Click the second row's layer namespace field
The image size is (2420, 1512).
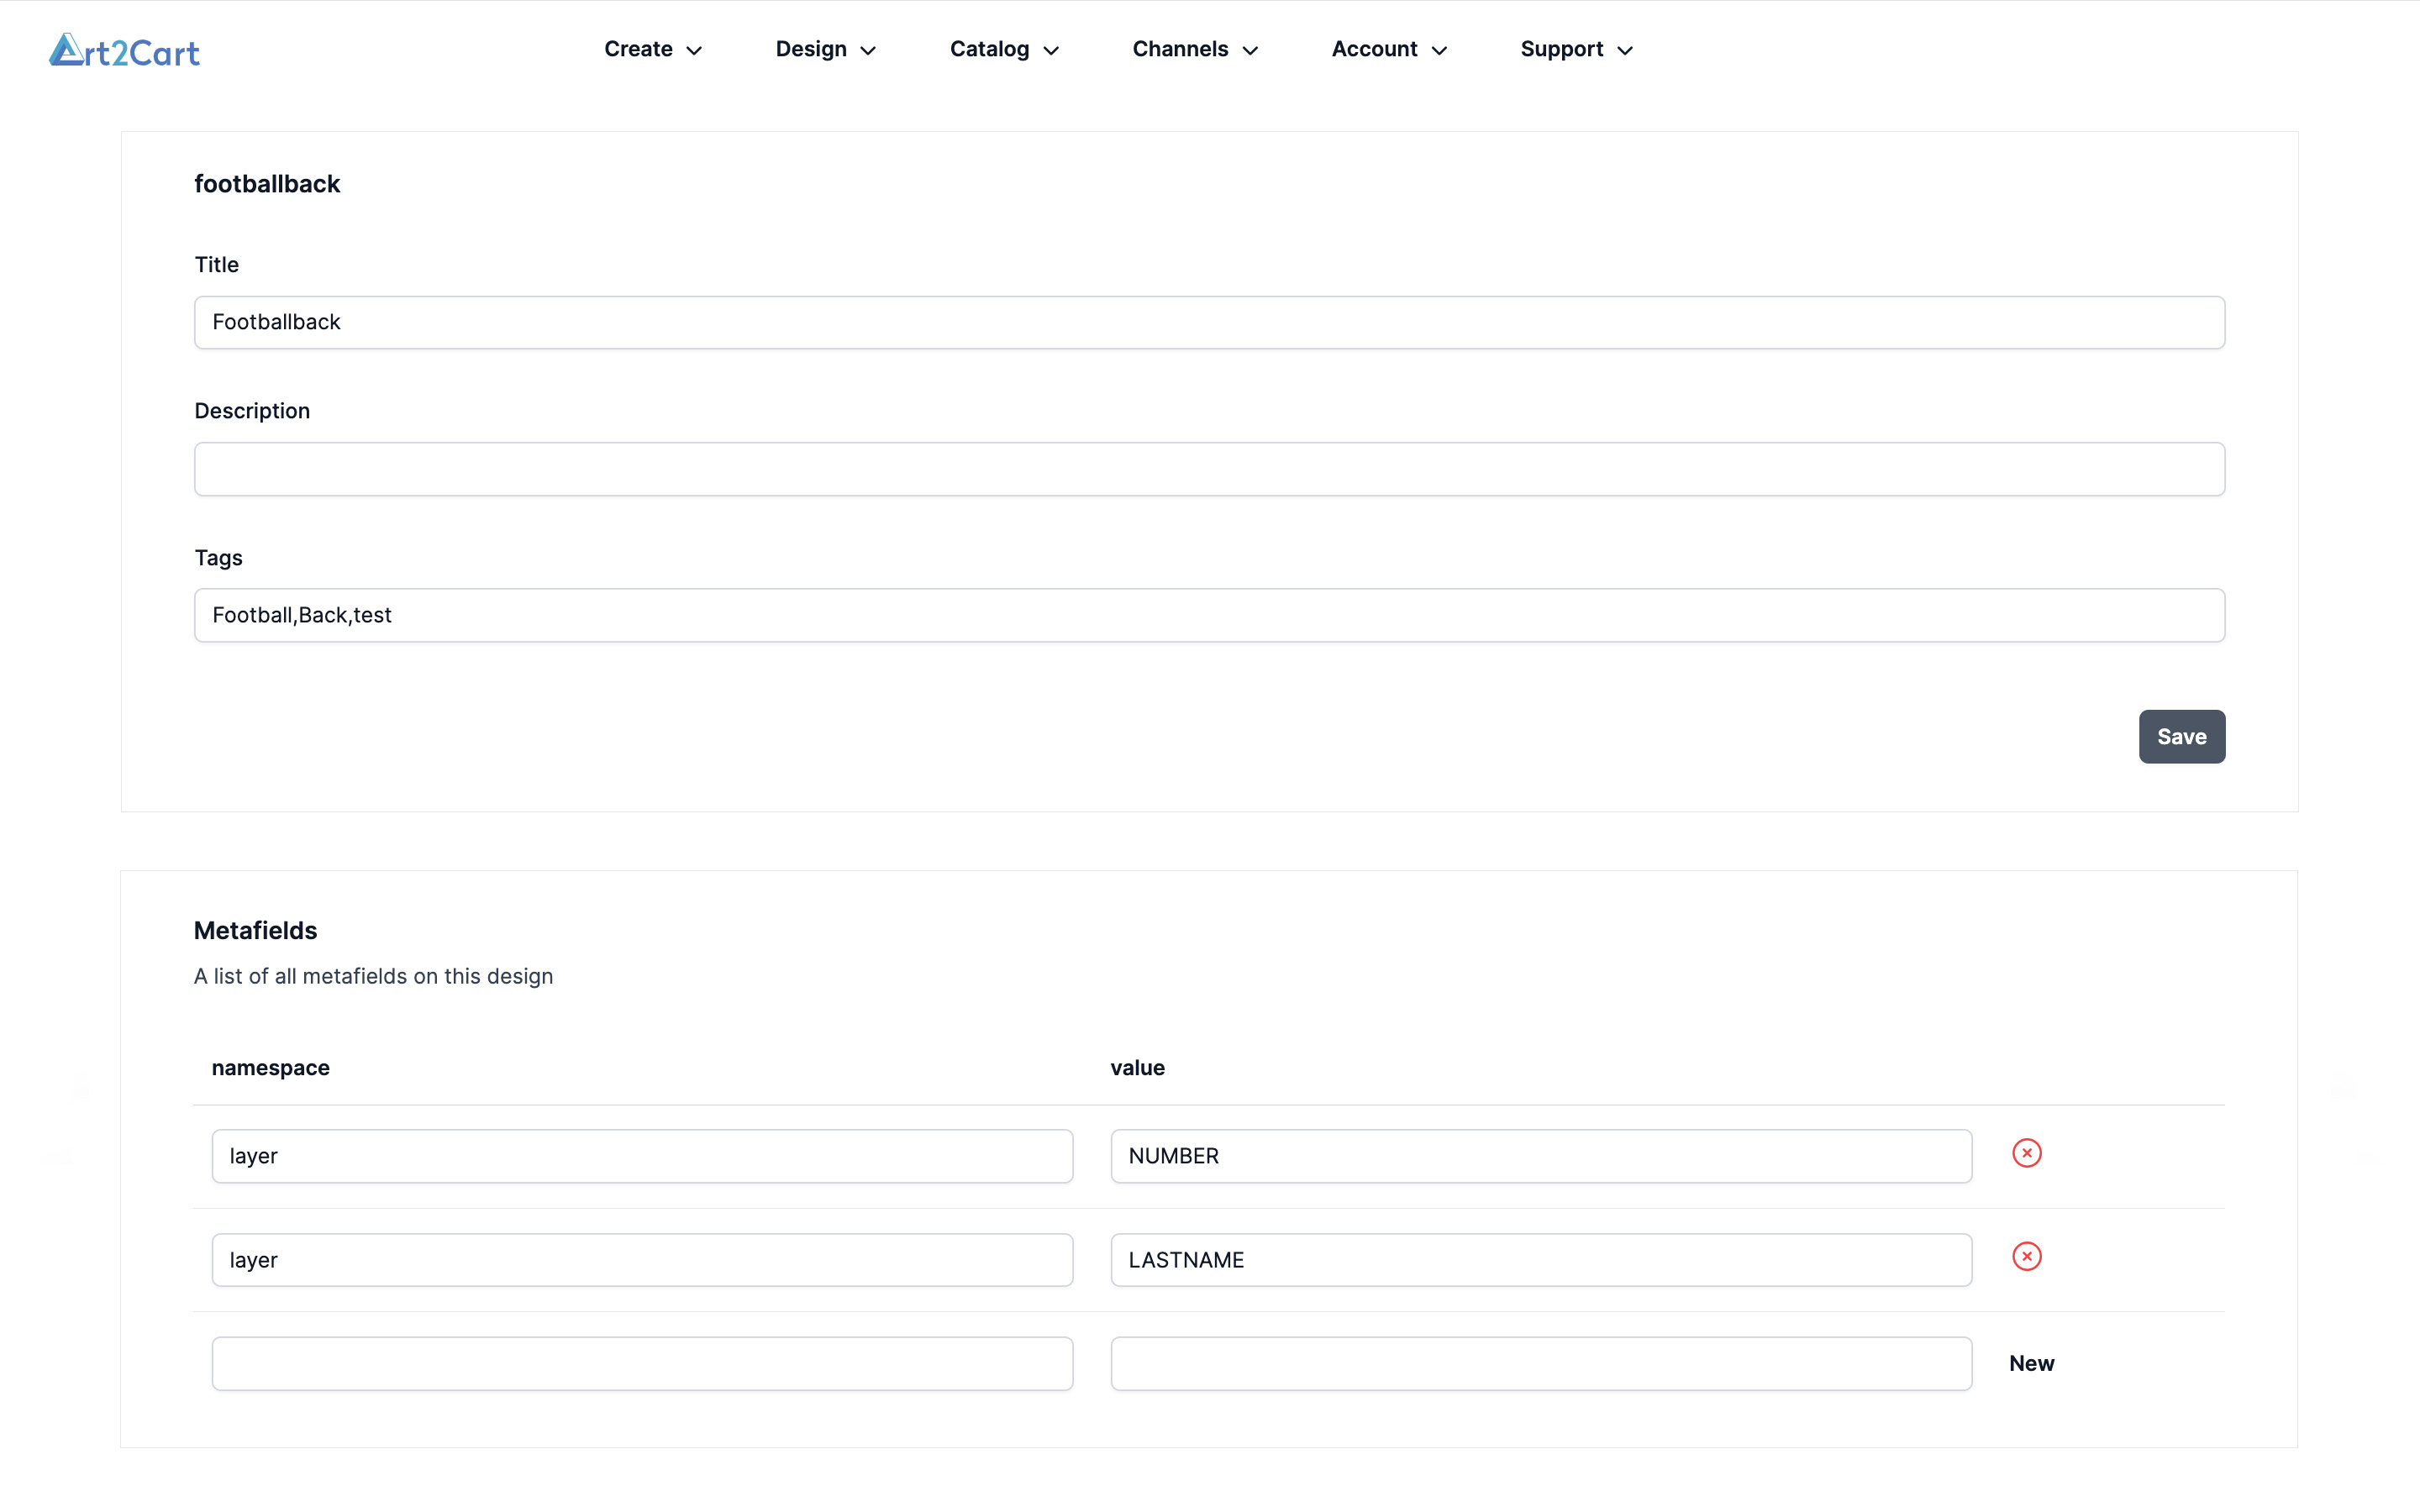click(642, 1260)
